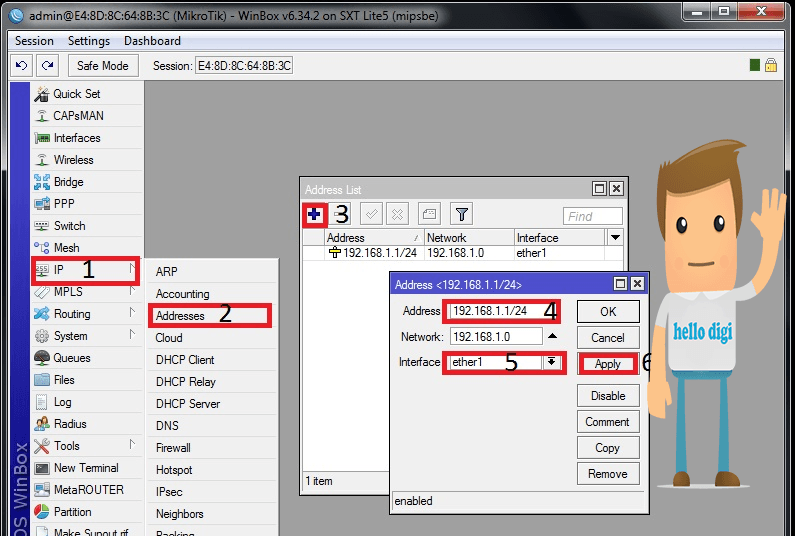This screenshot has height=536, width=795.
Task: Click the Find field in Address List
Action: pyautogui.click(x=593, y=216)
